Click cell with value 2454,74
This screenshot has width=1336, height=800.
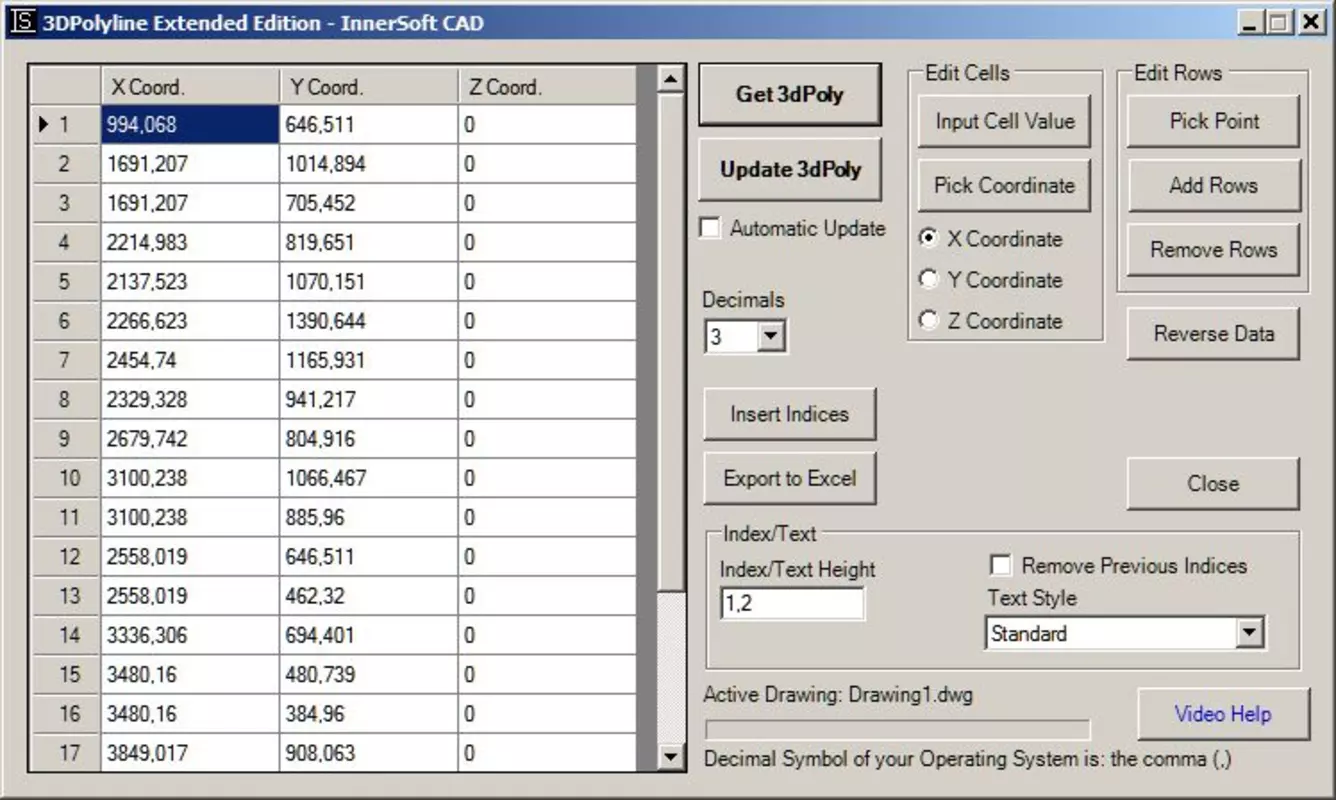pyautogui.click(x=190, y=360)
